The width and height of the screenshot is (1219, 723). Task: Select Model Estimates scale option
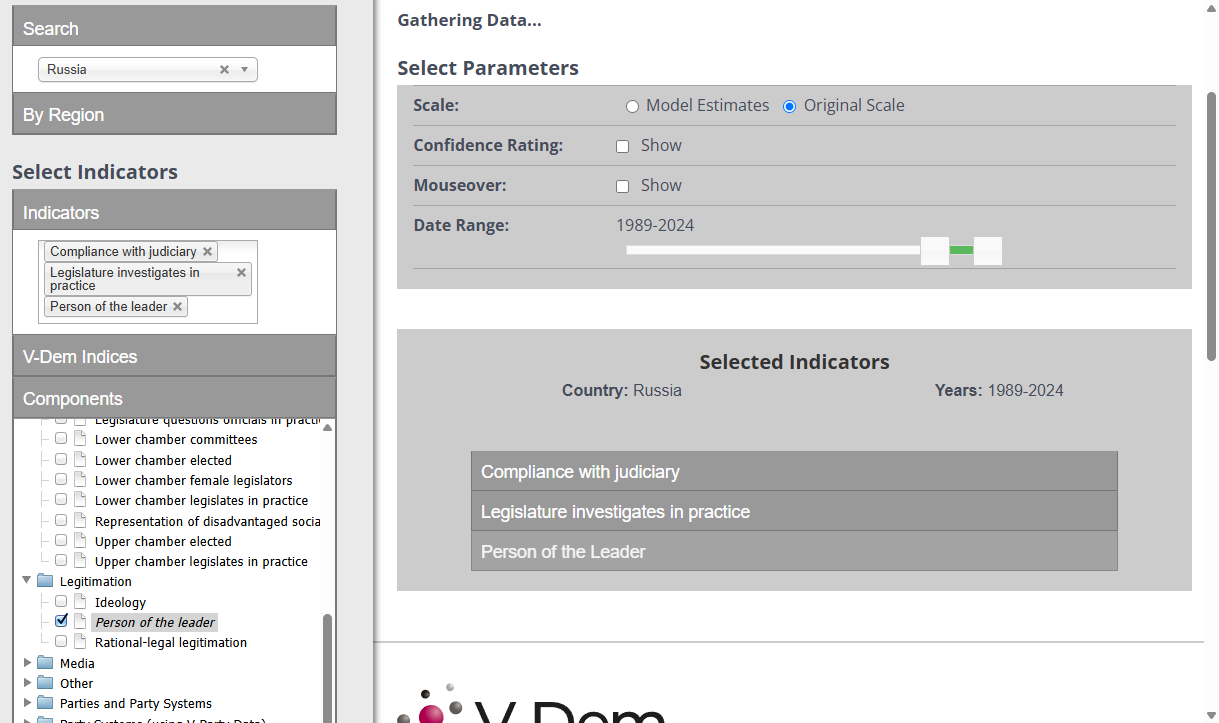(x=632, y=106)
